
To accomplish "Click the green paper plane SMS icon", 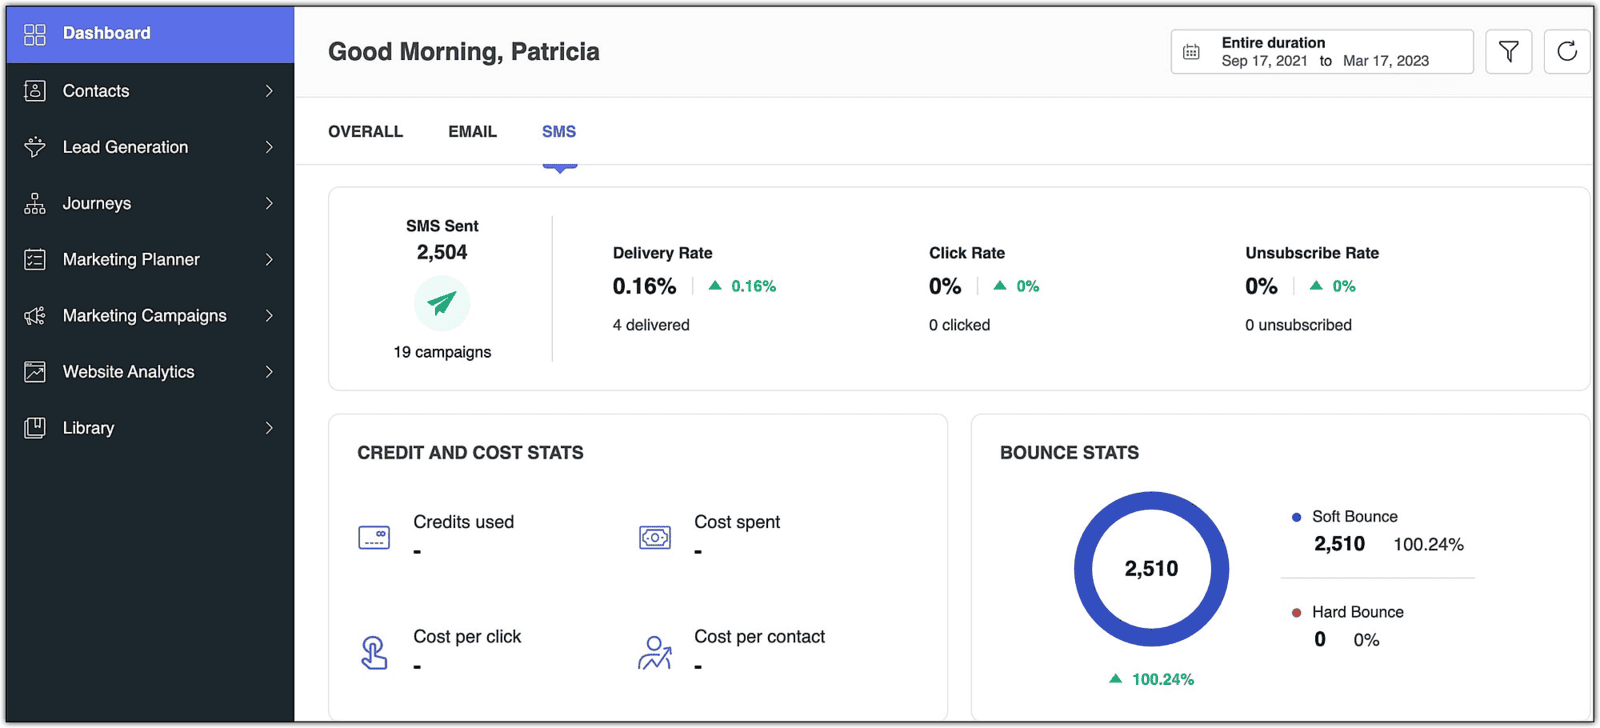I will pyautogui.click(x=442, y=303).
